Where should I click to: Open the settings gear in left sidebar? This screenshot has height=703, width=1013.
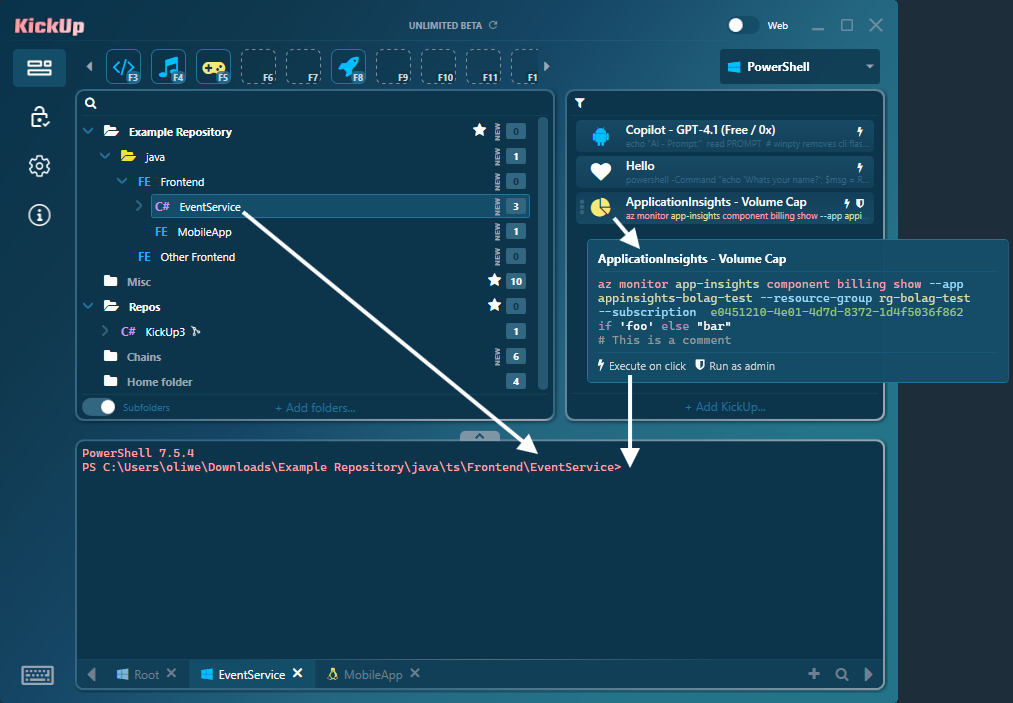coord(40,166)
